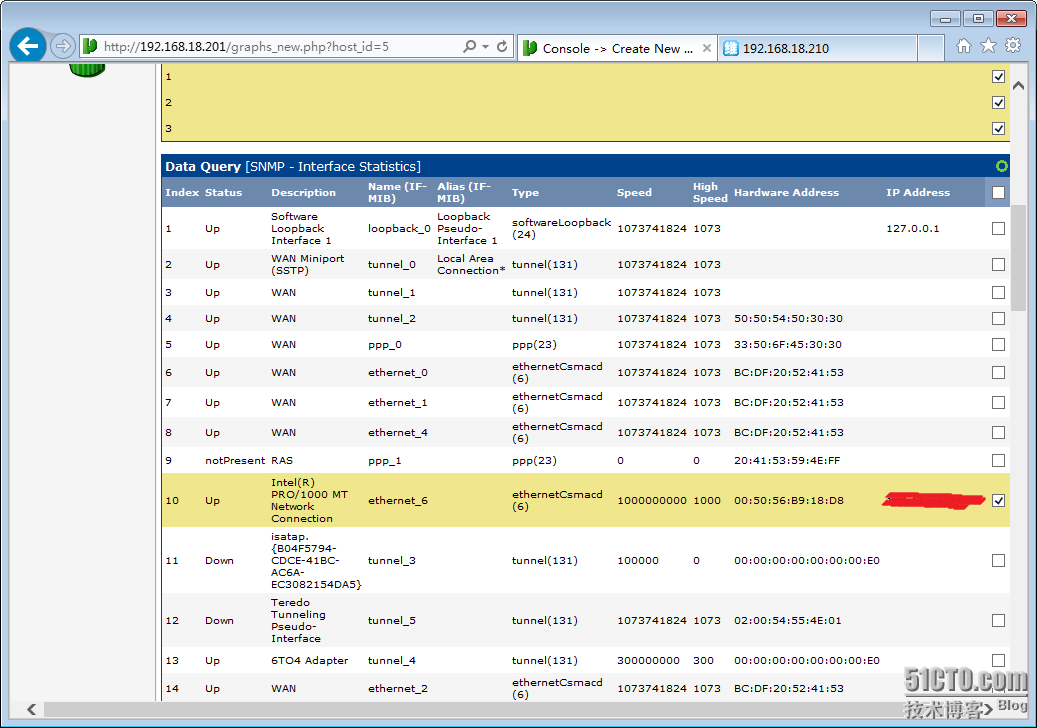Image resolution: width=1037 pixels, height=728 pixels.
Task: Click the horizontal scrollbar left arrow
Action: tap(31, 709)
